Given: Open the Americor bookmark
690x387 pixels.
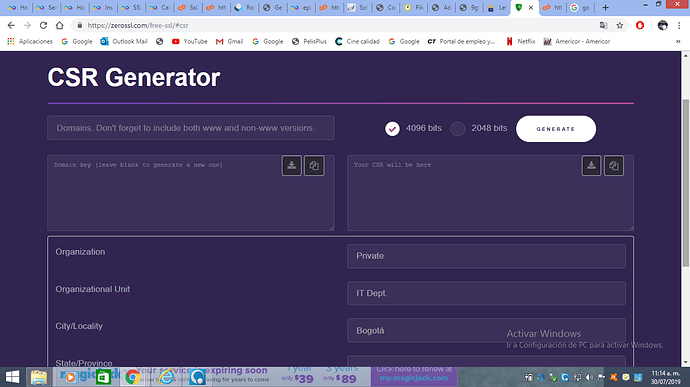Looking at the screenshot, I should pos(576,41).
